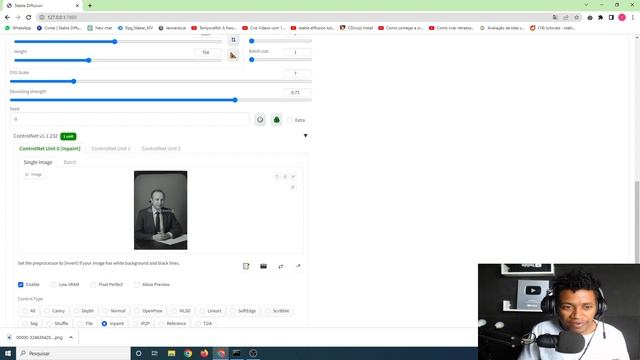Send dimensions with the upward arrow icon

tap(298, 266)
